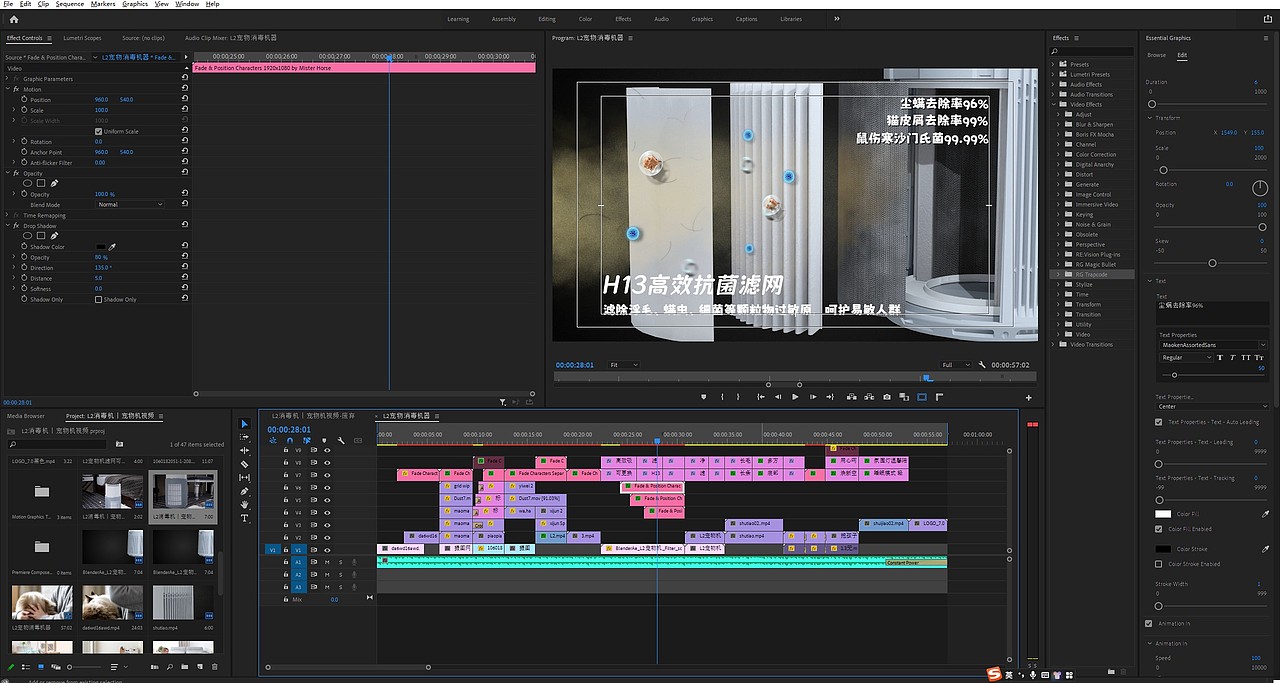Select the Type tool
Viewport: 1280px width, 683px height.
point(245,518)
